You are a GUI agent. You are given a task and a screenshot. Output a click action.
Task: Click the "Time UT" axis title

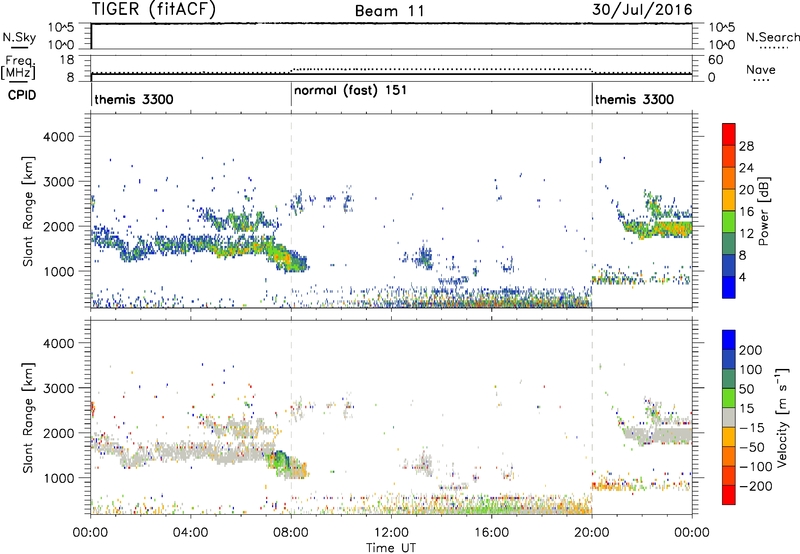[x=391, y=548]
